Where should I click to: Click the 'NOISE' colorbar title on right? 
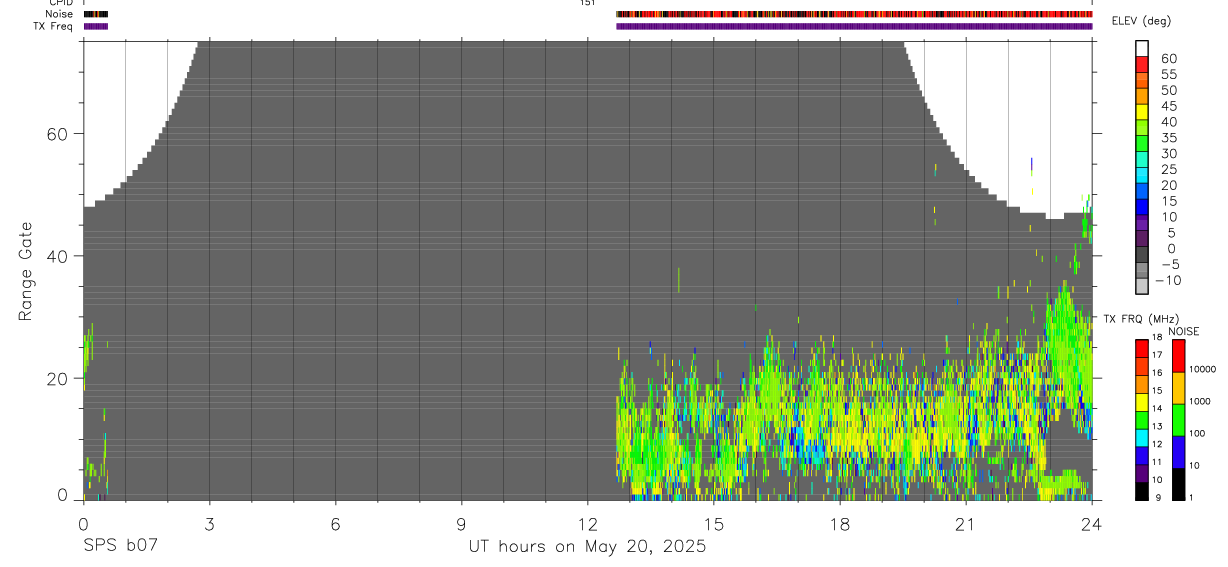tap(1184, 331)
